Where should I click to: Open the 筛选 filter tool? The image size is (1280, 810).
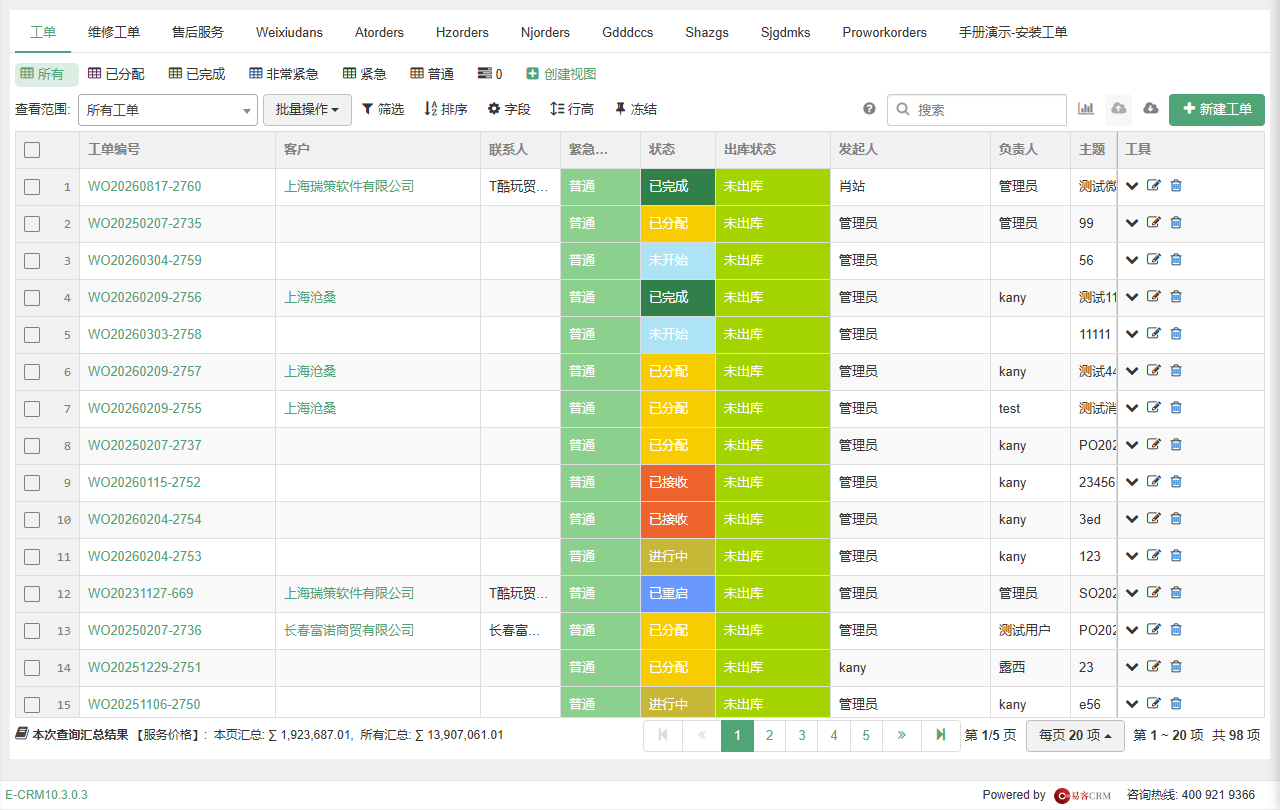click(x=383, y=109)
